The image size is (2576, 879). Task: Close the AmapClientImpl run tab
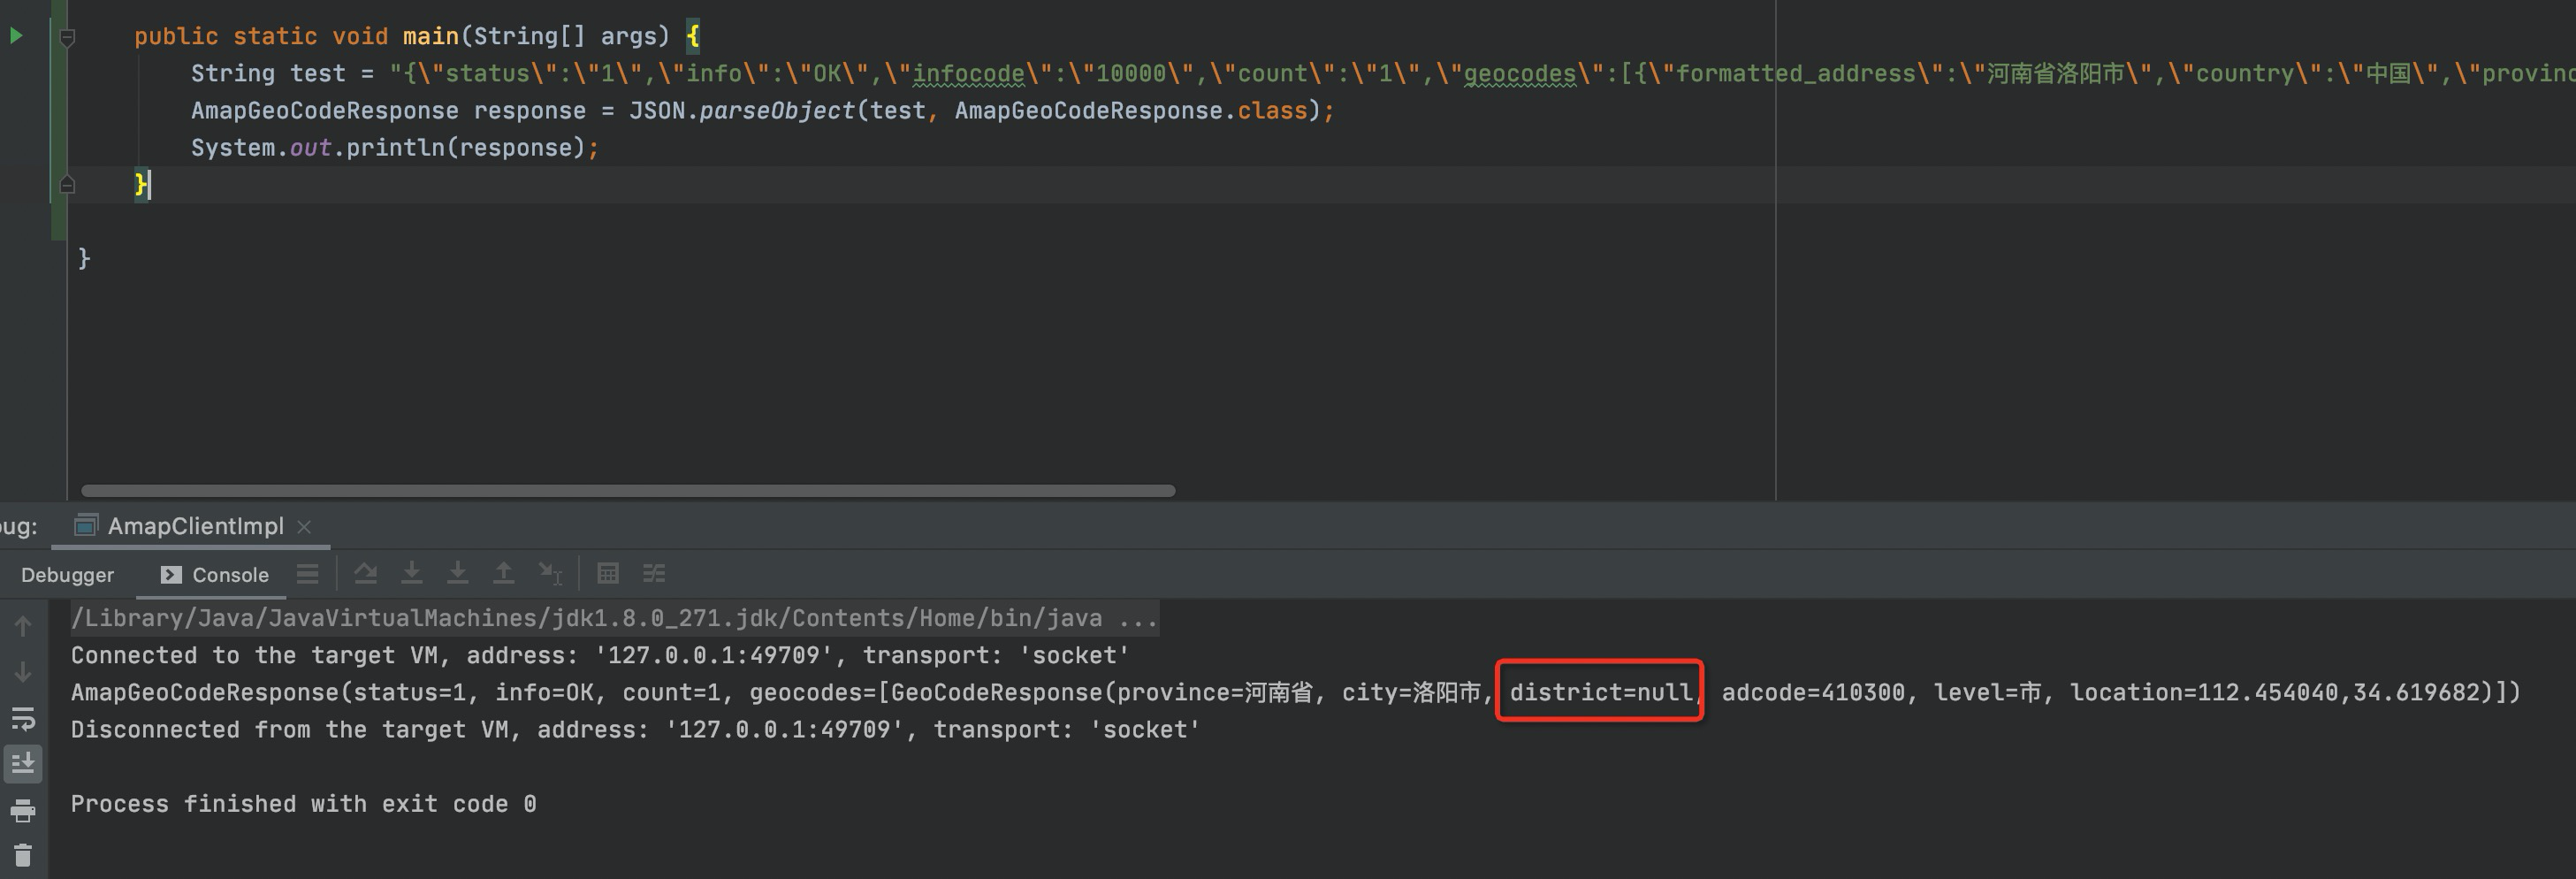pos(303,526)
